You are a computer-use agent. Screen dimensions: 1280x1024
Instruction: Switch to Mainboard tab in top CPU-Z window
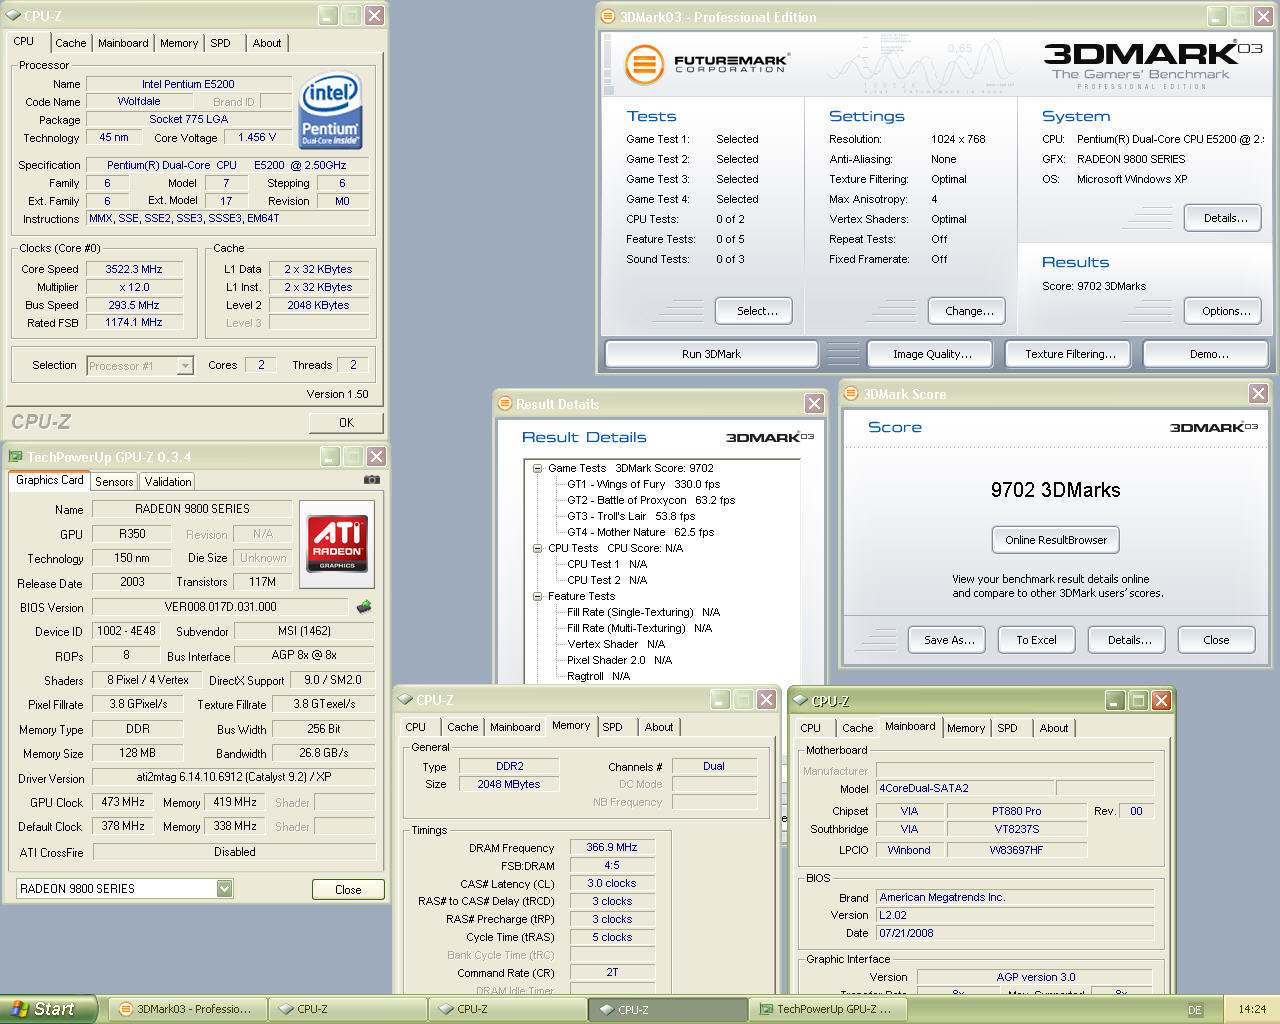pos(123,43)
